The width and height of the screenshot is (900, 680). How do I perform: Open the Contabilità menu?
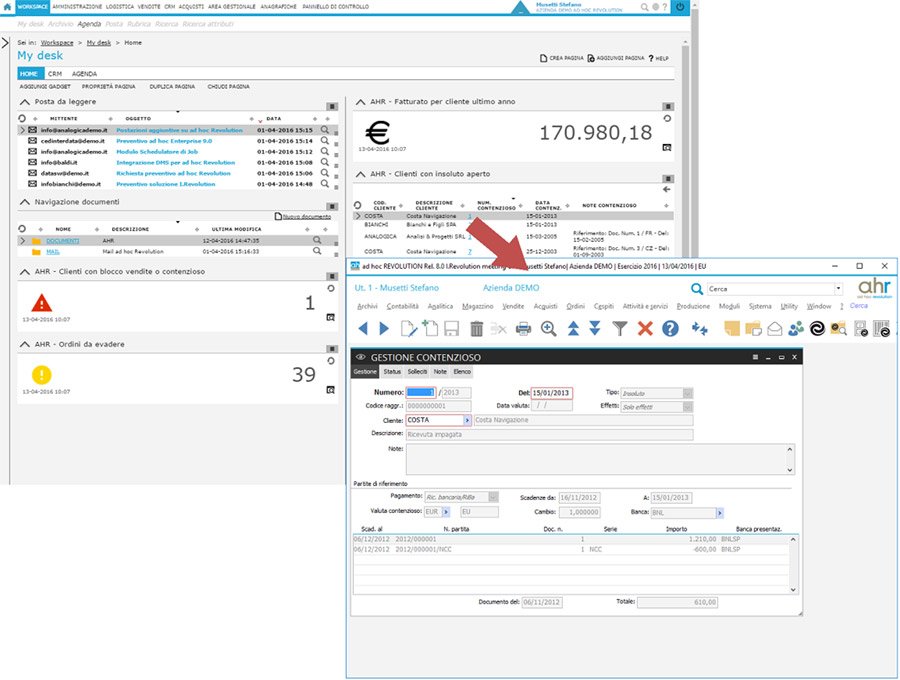click(x=403, y=307)
